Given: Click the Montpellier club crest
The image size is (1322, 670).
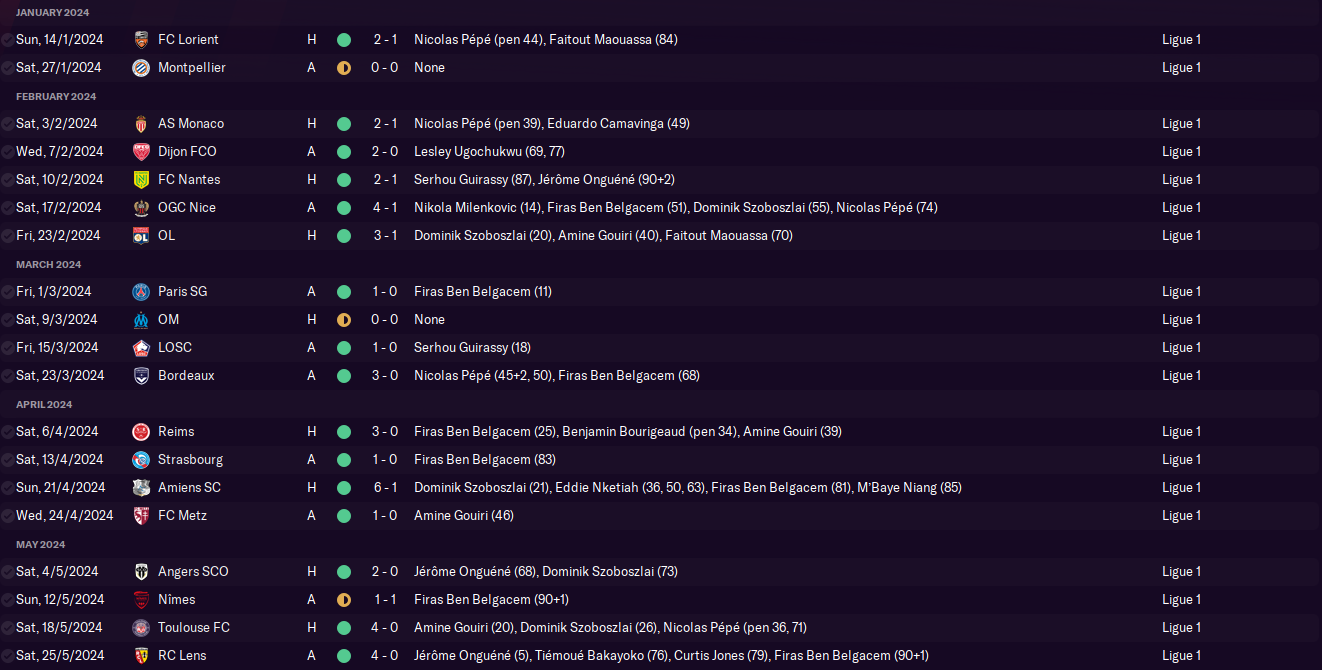Looking at the screenshot, I should 141,68.
